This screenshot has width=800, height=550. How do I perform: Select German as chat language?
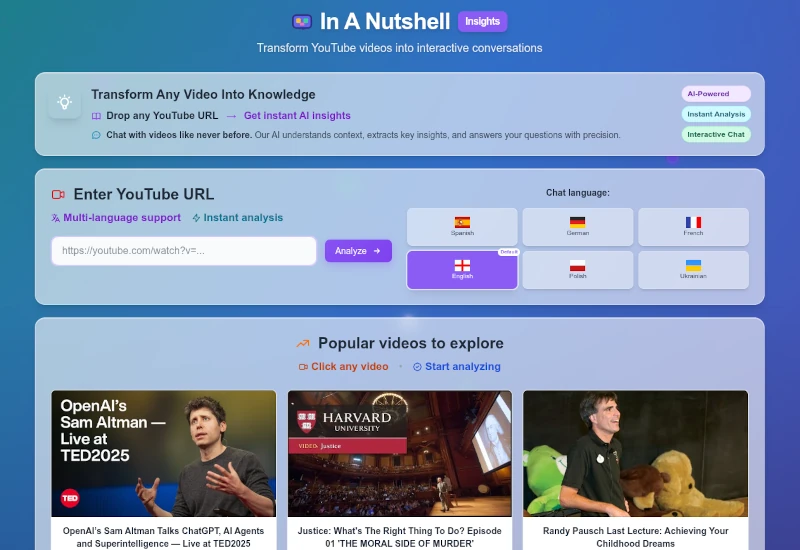(x=578, y=227)
